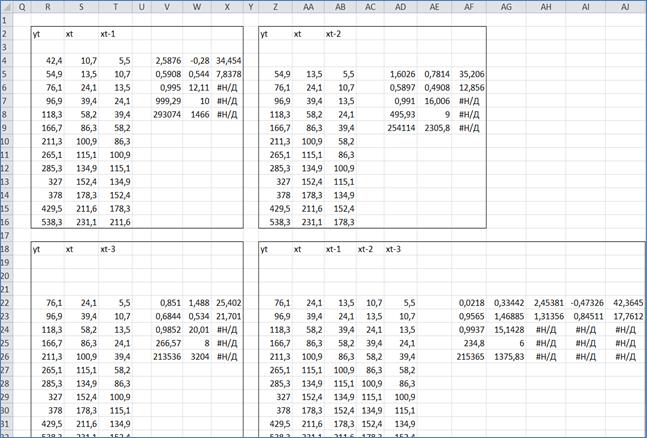Select cell with value 254114

[401, 127]
